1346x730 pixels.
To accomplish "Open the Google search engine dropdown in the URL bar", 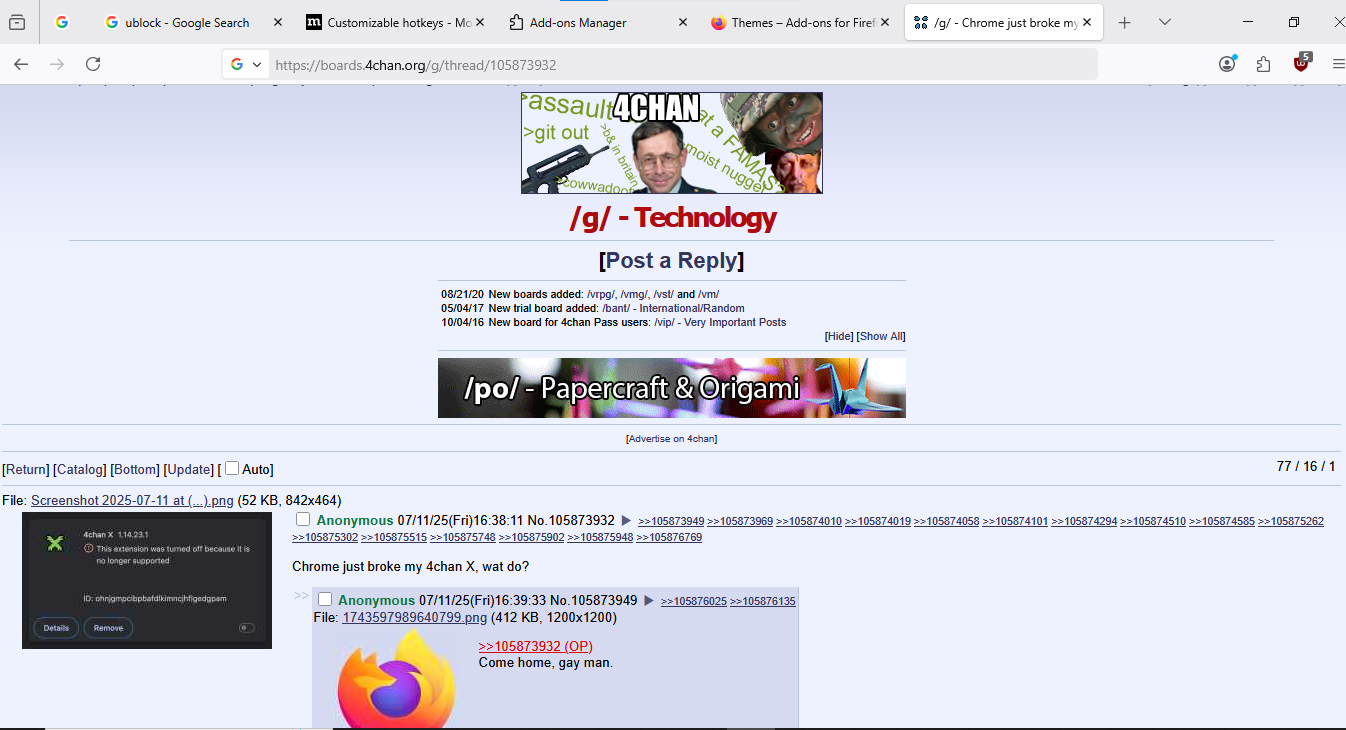I will click(246, 64).
